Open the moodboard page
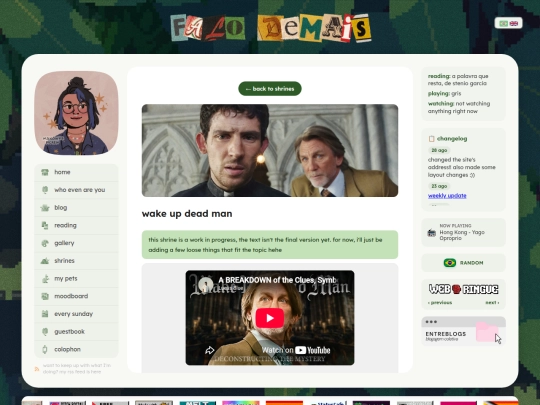Screen dimensions: 540x405 coord(76,296)
